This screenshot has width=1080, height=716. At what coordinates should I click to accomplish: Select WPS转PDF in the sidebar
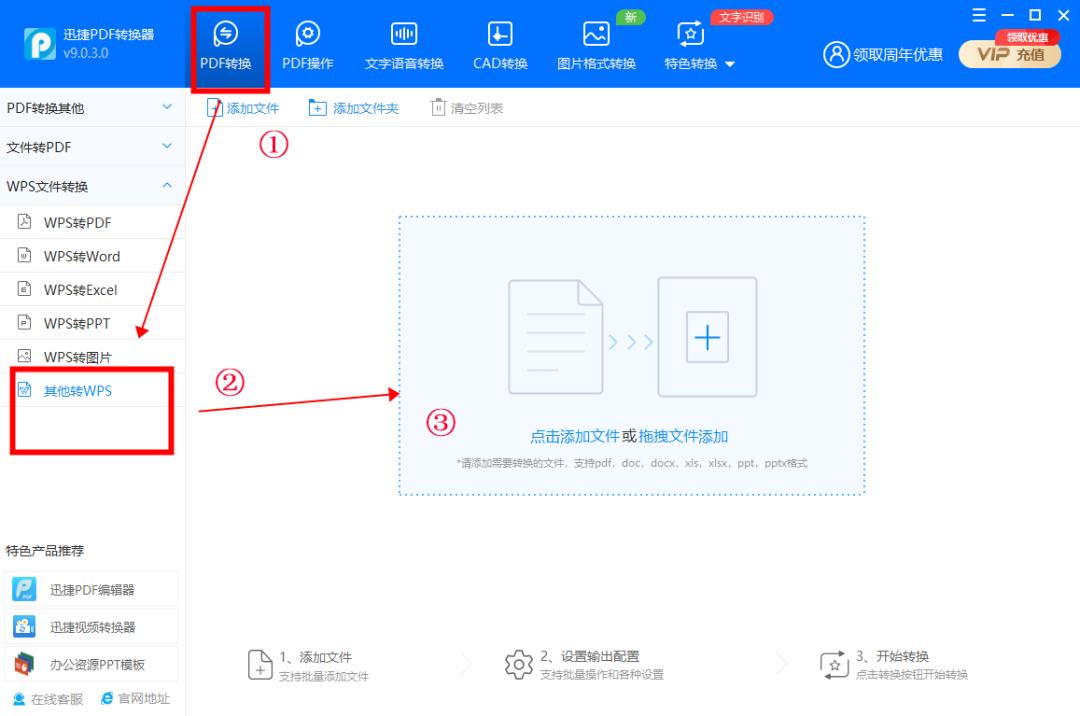tap(92, 222)
